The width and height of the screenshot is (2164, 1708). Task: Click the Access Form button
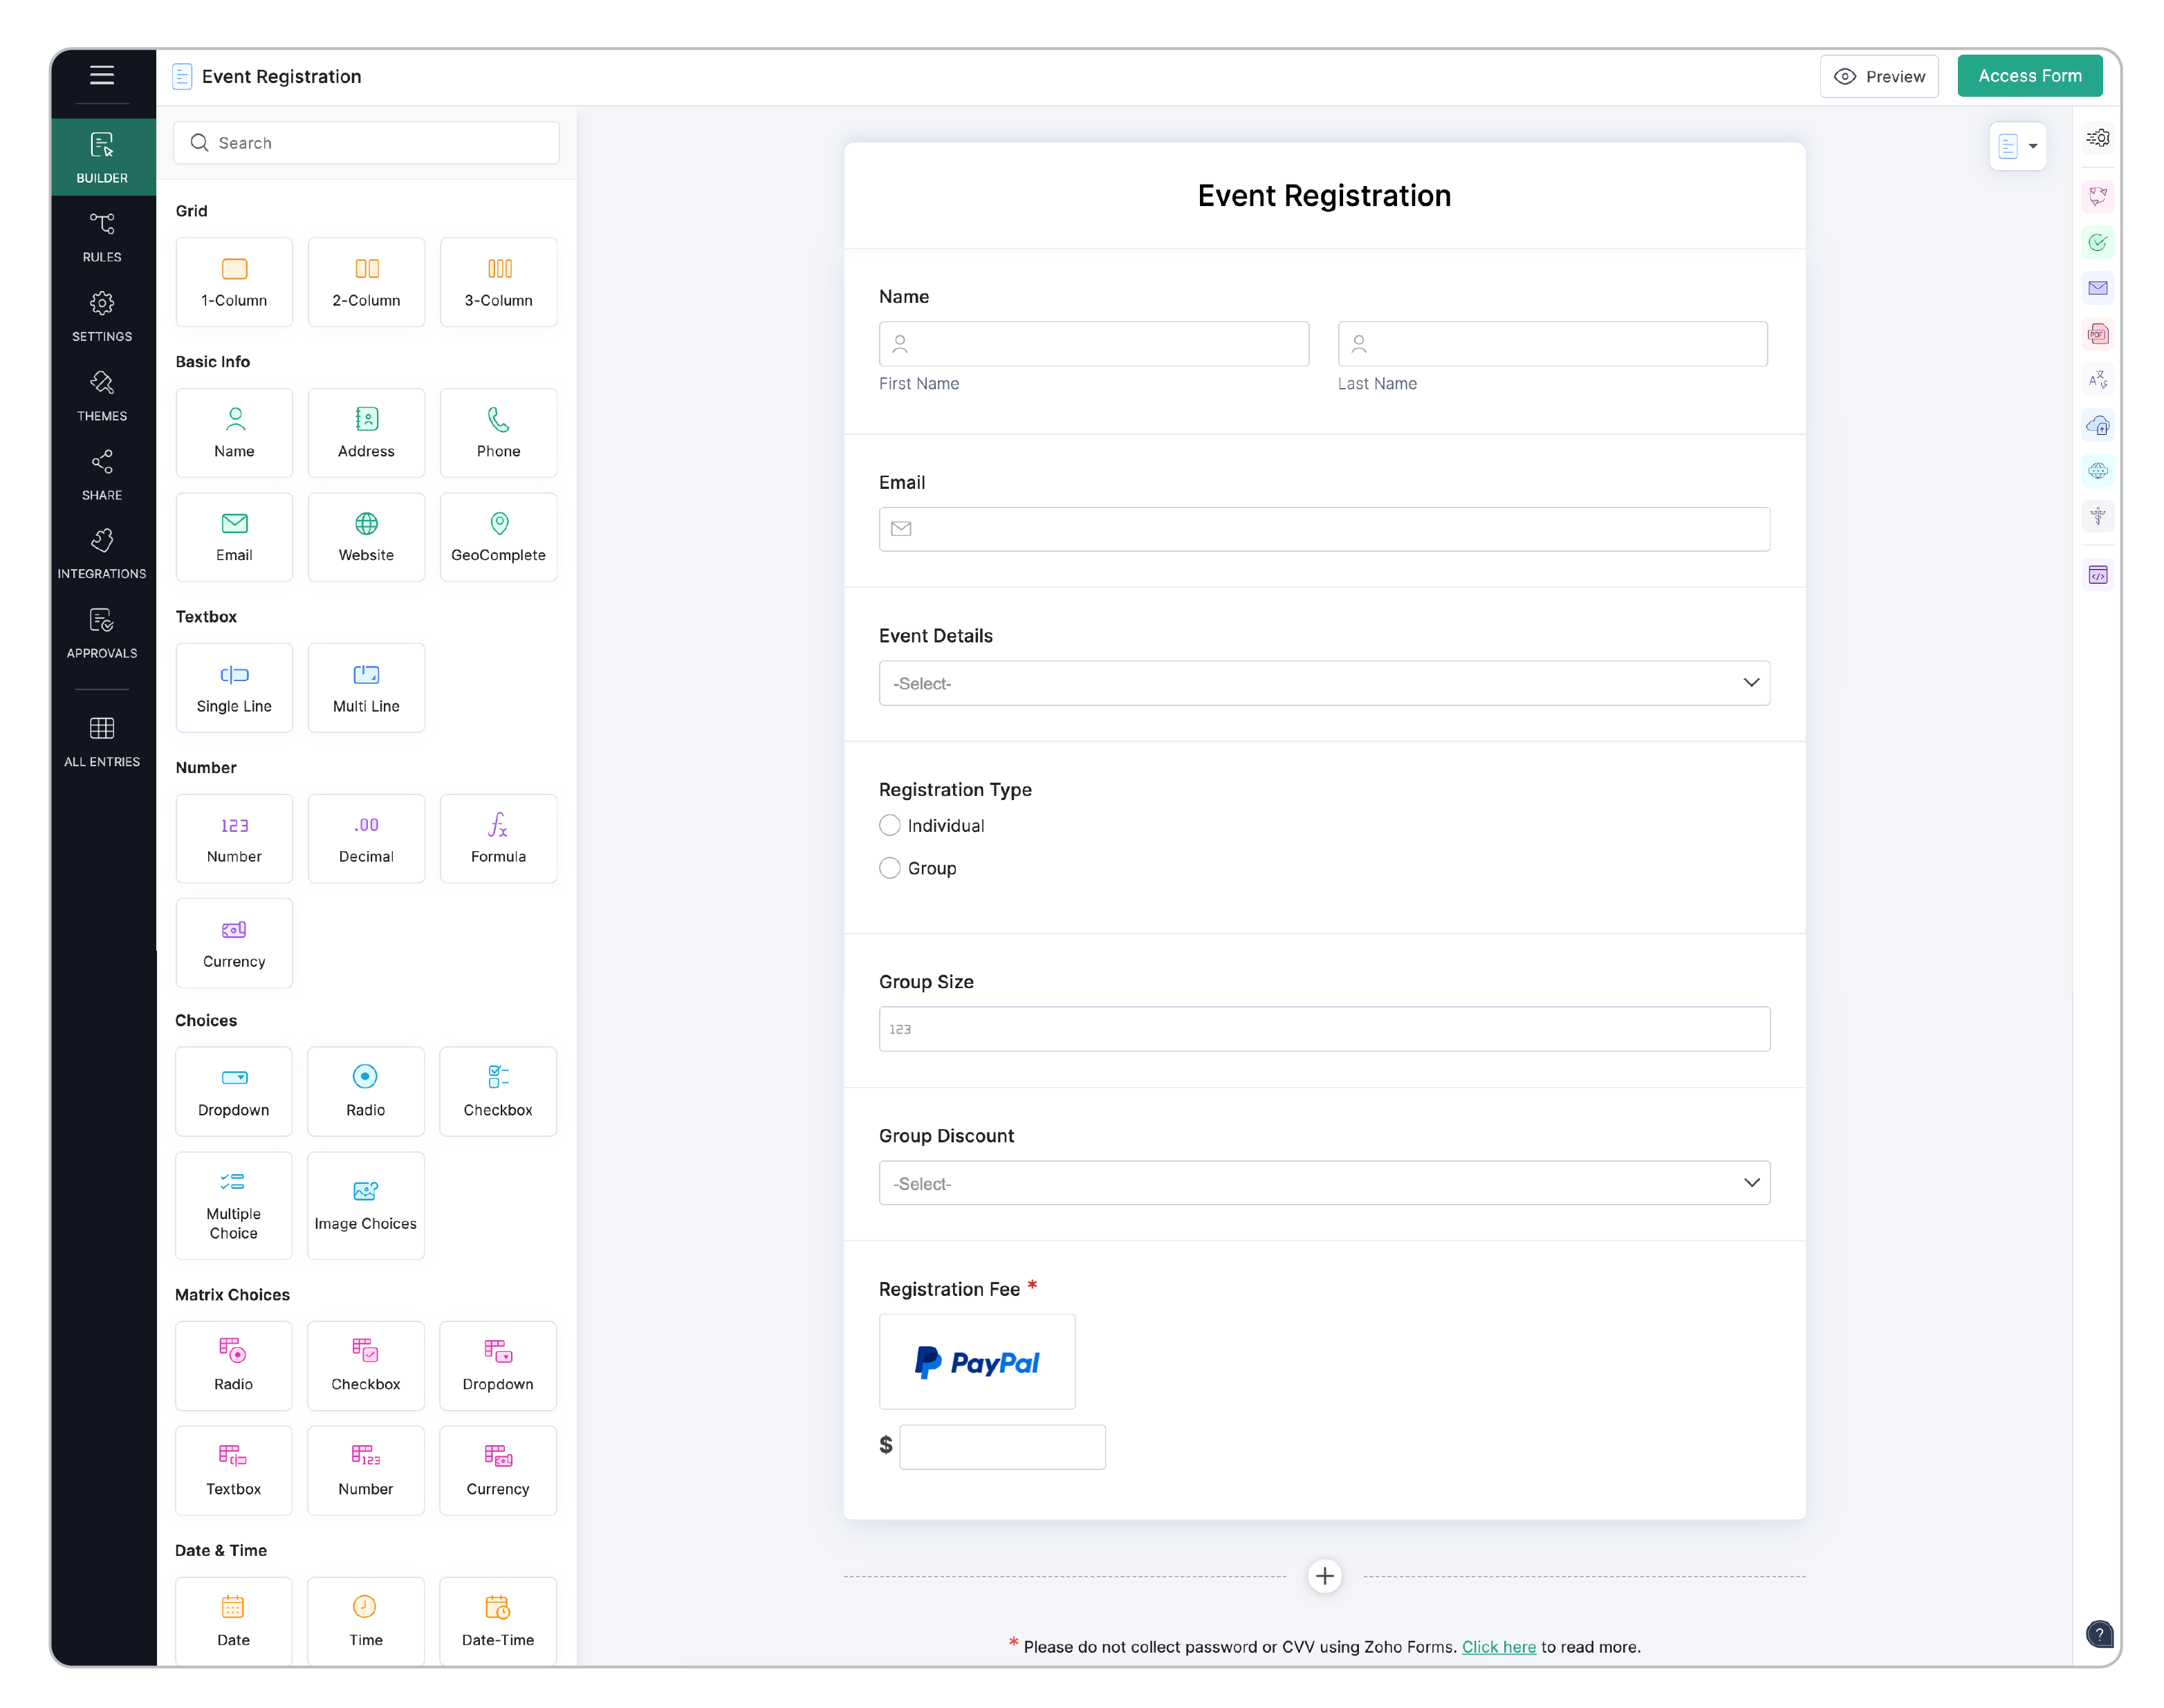[x=2029, y=76]
